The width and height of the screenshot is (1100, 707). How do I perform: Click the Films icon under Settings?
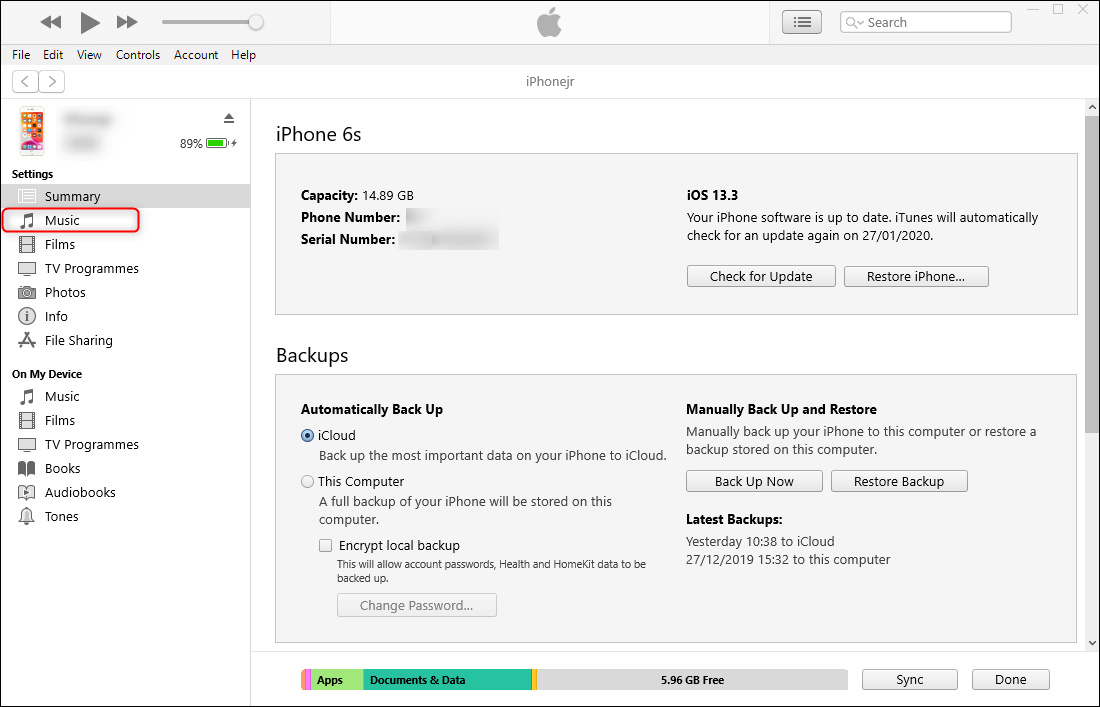(27, 245)
